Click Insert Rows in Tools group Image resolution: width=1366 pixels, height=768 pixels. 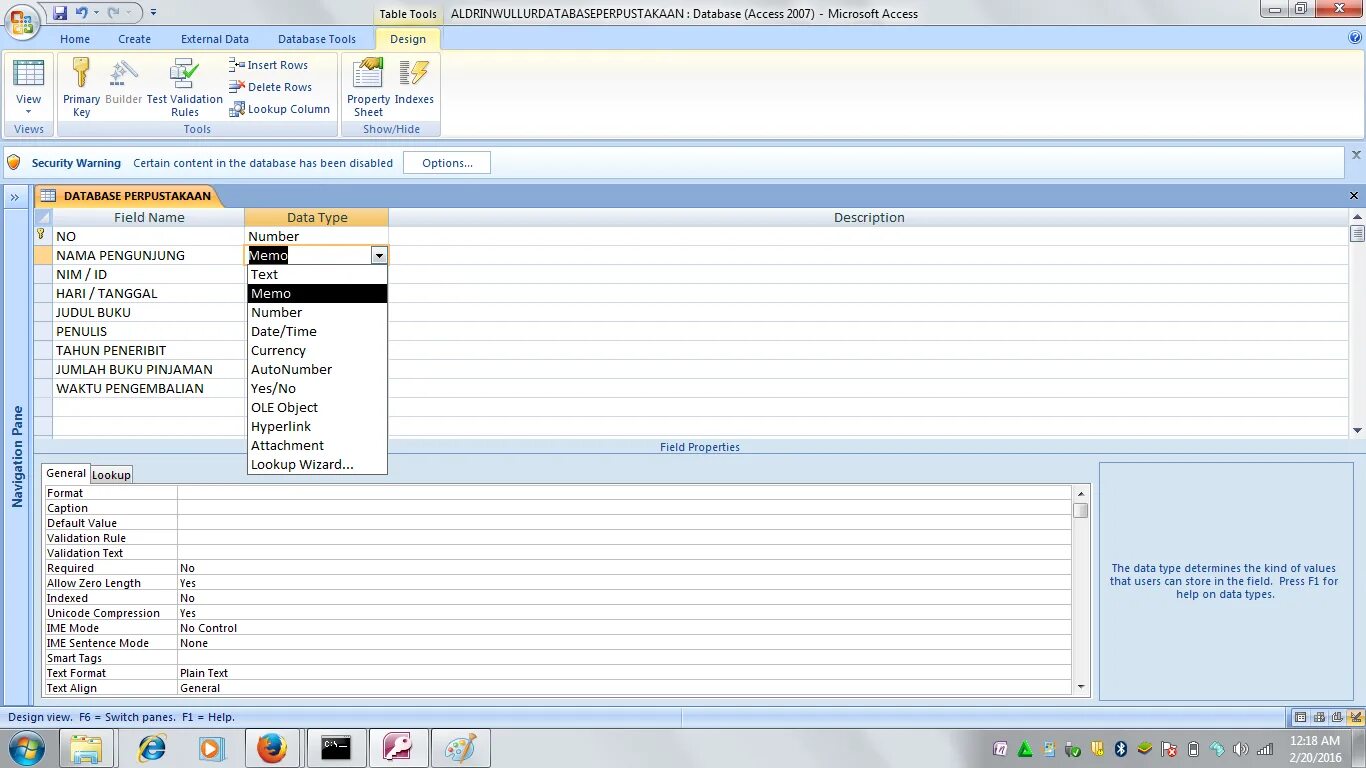(x=268, y=65)
